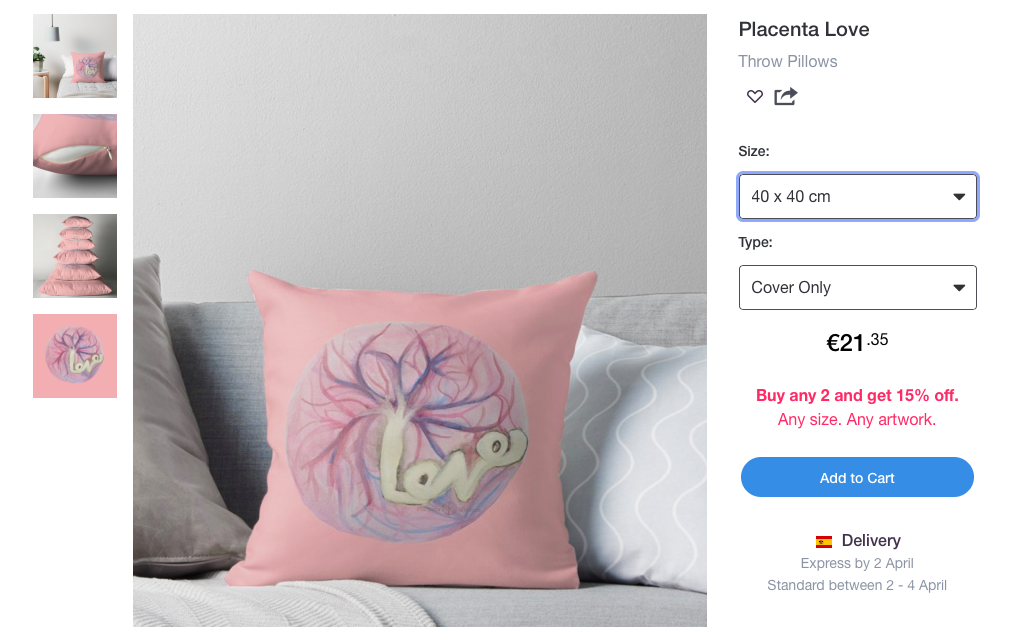Click the €21.35 price text
Viewport: 1019px width, 627px height.
(x=857, y=342)
